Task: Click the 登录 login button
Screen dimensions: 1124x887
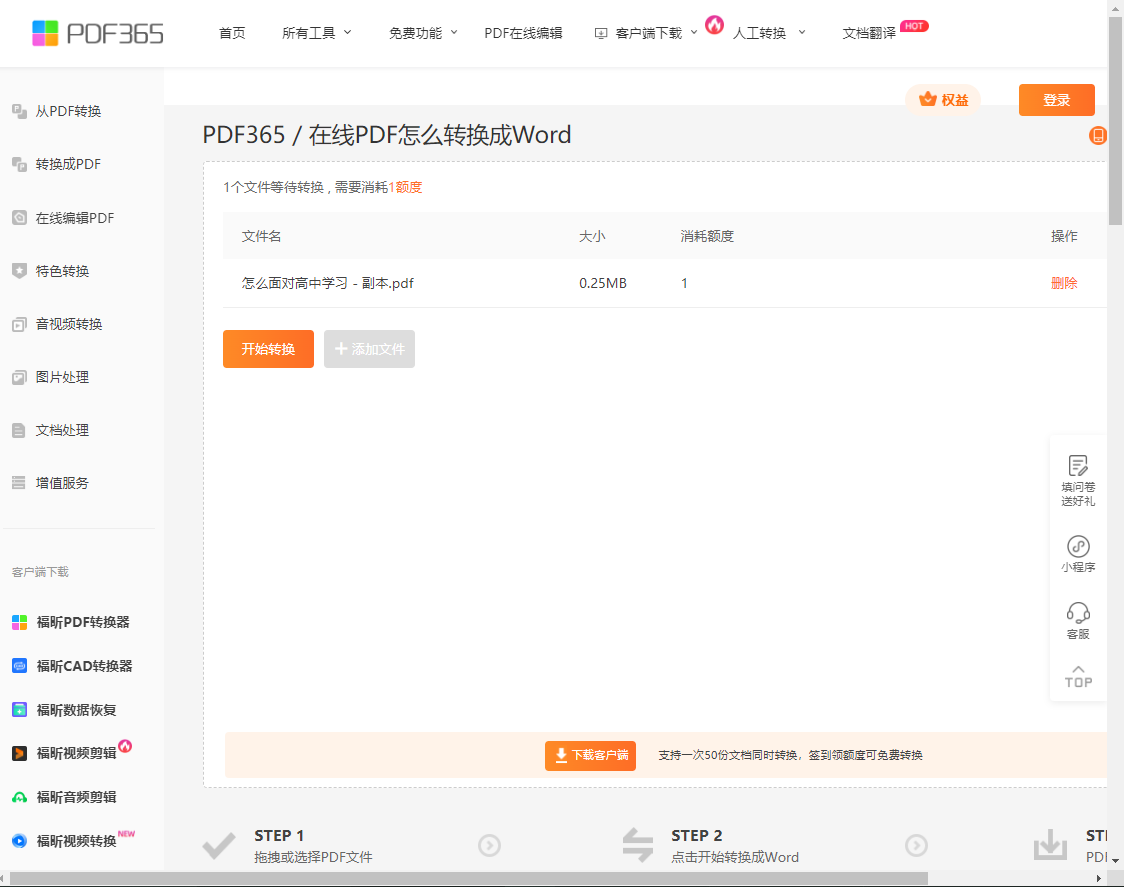Action: (1056, 100)
